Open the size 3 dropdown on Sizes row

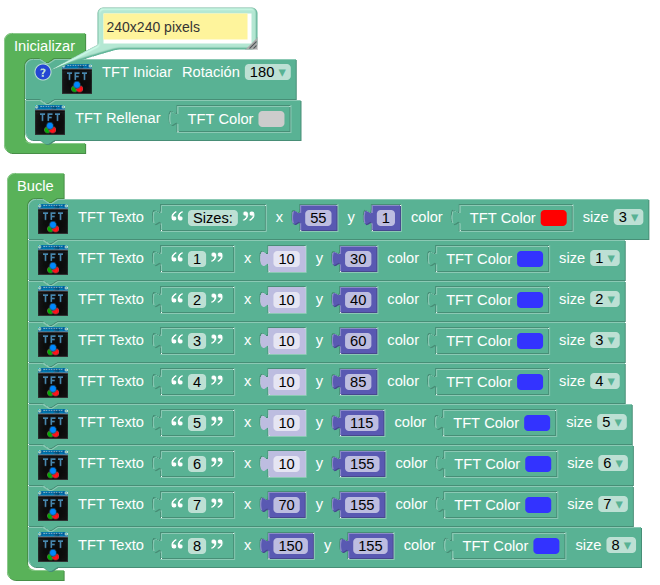point(628,217)
